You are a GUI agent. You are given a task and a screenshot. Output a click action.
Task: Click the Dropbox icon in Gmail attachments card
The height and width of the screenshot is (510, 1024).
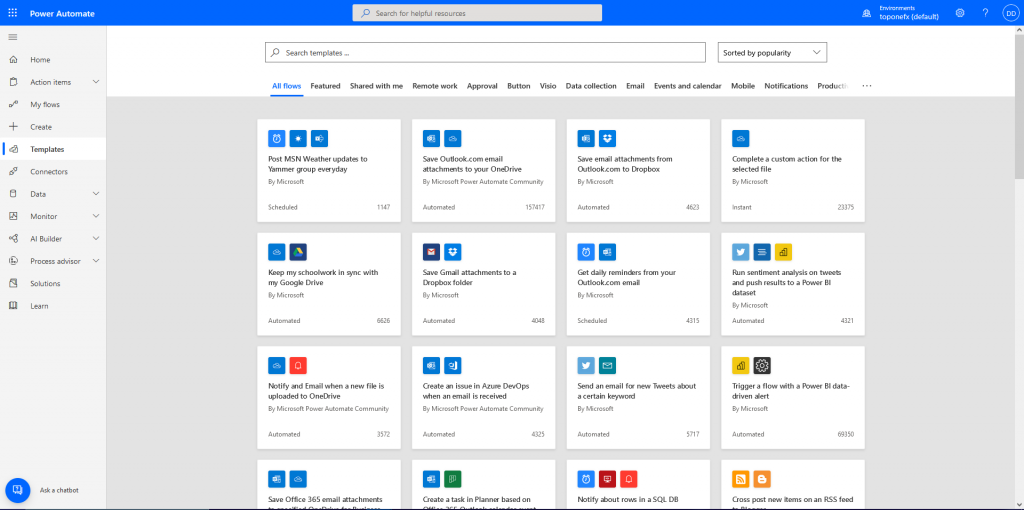pos(452,252)
